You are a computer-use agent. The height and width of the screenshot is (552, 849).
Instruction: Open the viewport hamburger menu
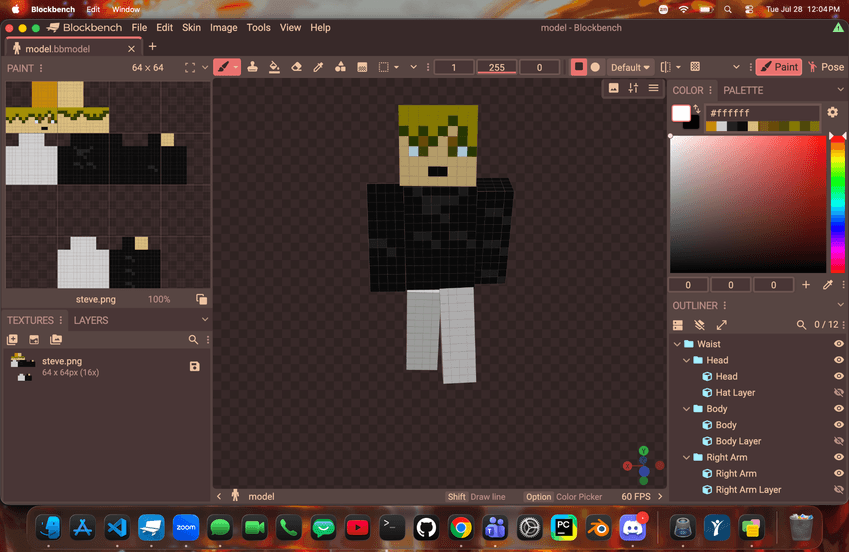pos(654,88)
